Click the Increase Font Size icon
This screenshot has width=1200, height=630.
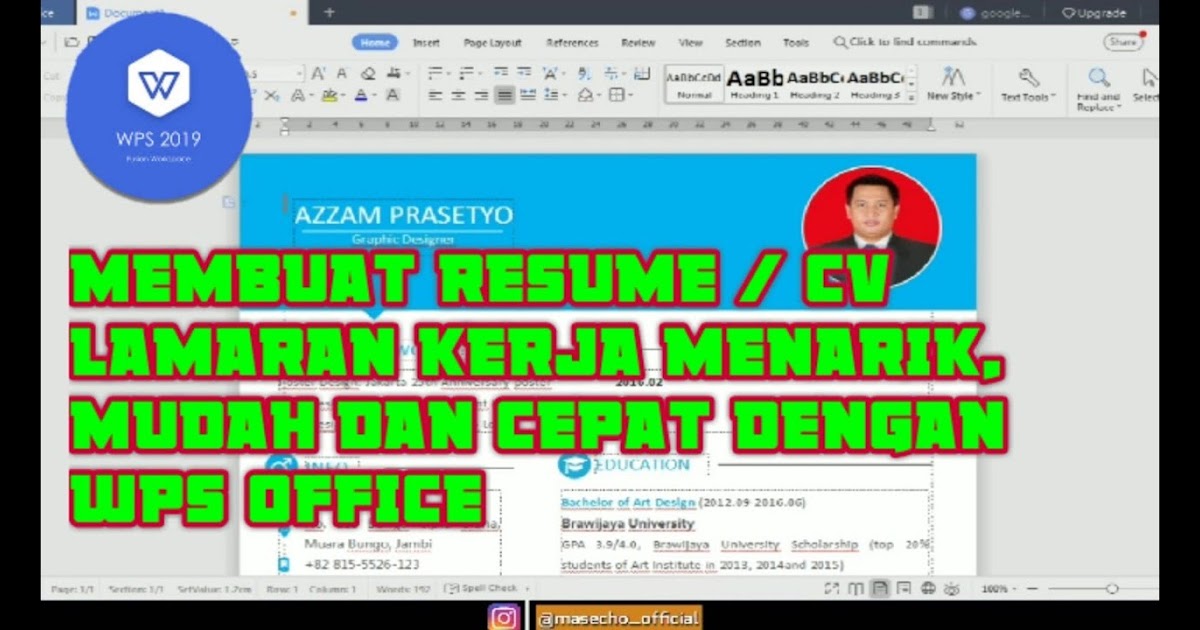click(x=318, y=74)
